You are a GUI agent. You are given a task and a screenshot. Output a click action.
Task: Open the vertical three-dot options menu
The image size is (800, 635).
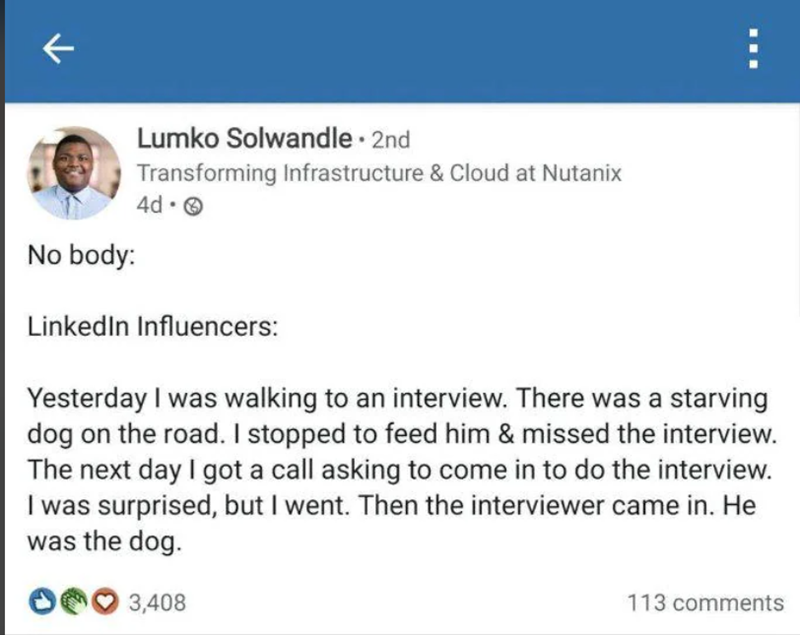[752, 46]
